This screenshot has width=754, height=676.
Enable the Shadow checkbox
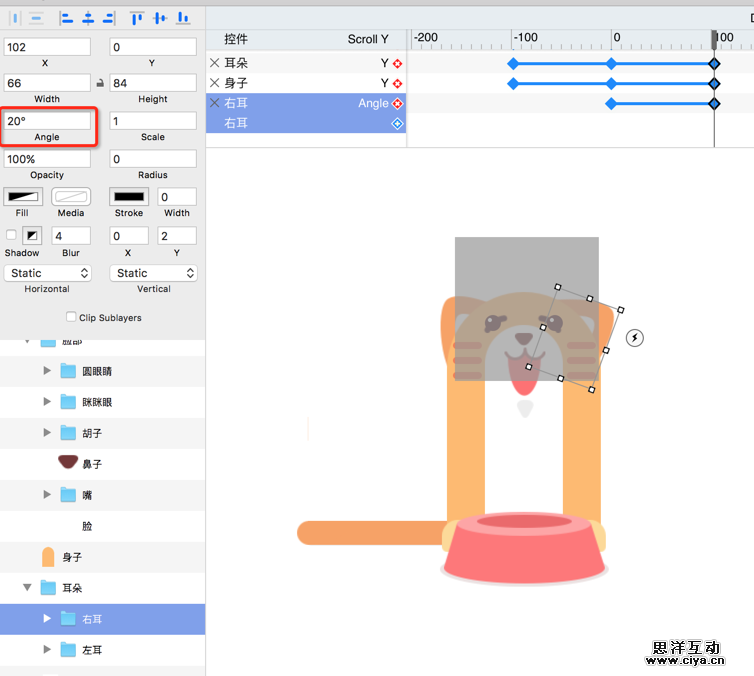pos(11,235)
